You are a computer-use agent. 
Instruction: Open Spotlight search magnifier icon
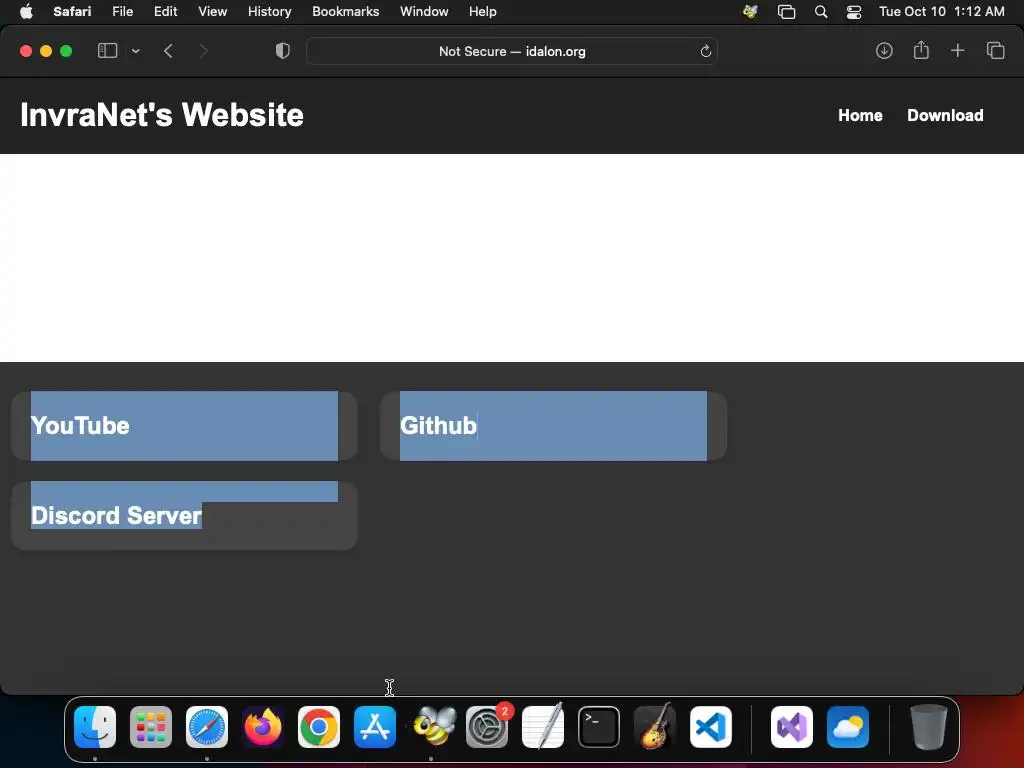coord(821,12)
